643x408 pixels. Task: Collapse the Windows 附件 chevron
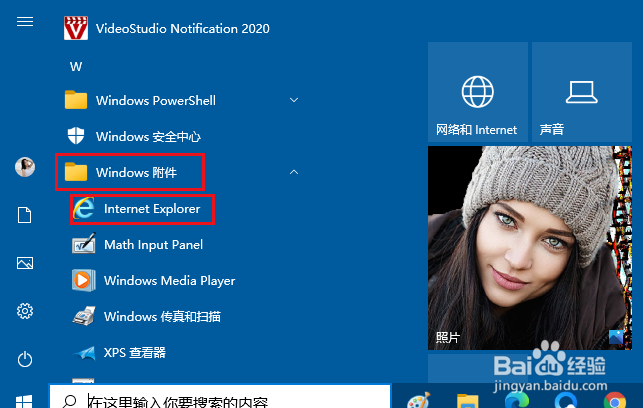click(x=294, y=172)
